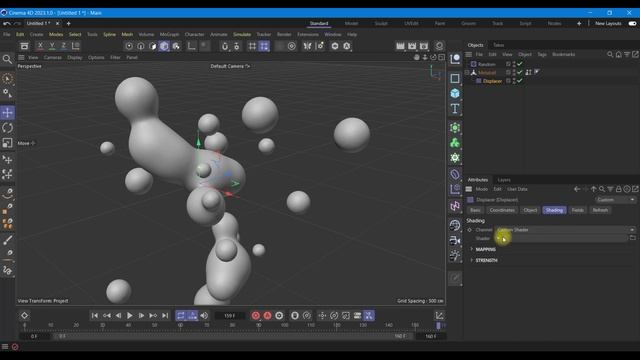Viewport: 640px width, 360px height.
Task: Add a Text object with T icon
Action: [x=455, y=109]
